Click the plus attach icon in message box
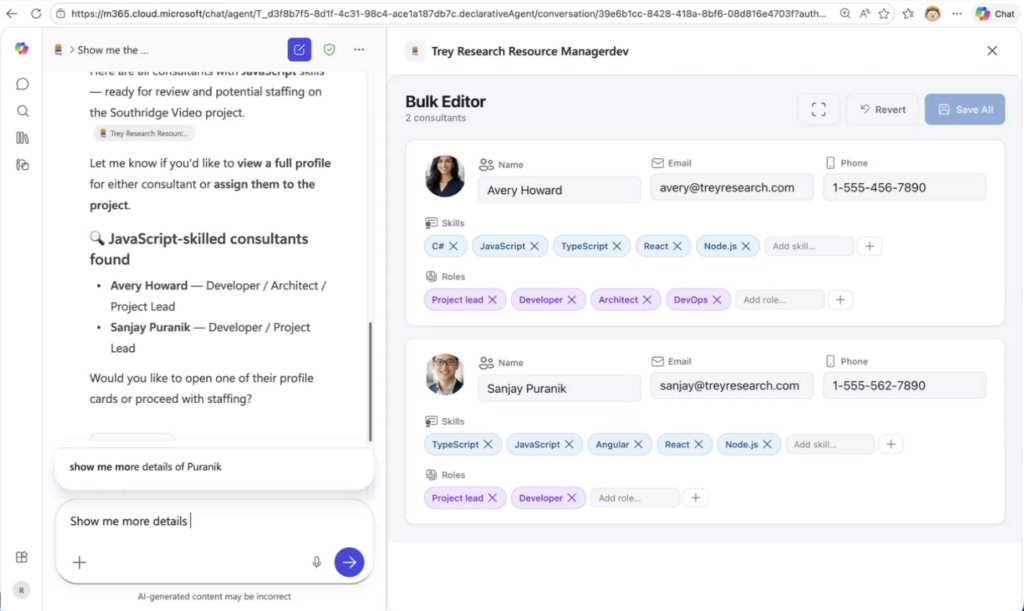 click(80, 562)
